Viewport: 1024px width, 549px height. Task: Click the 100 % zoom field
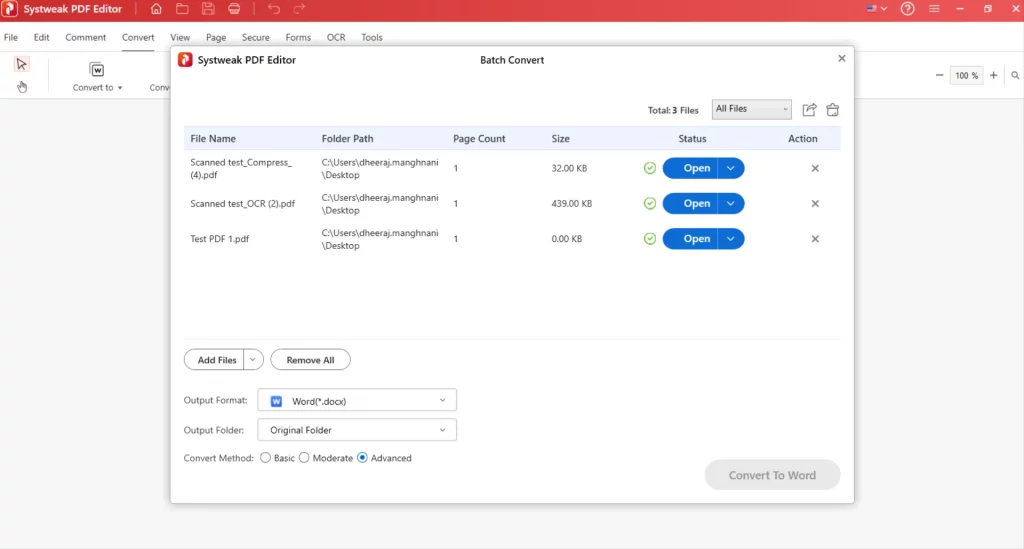point(967,76)
